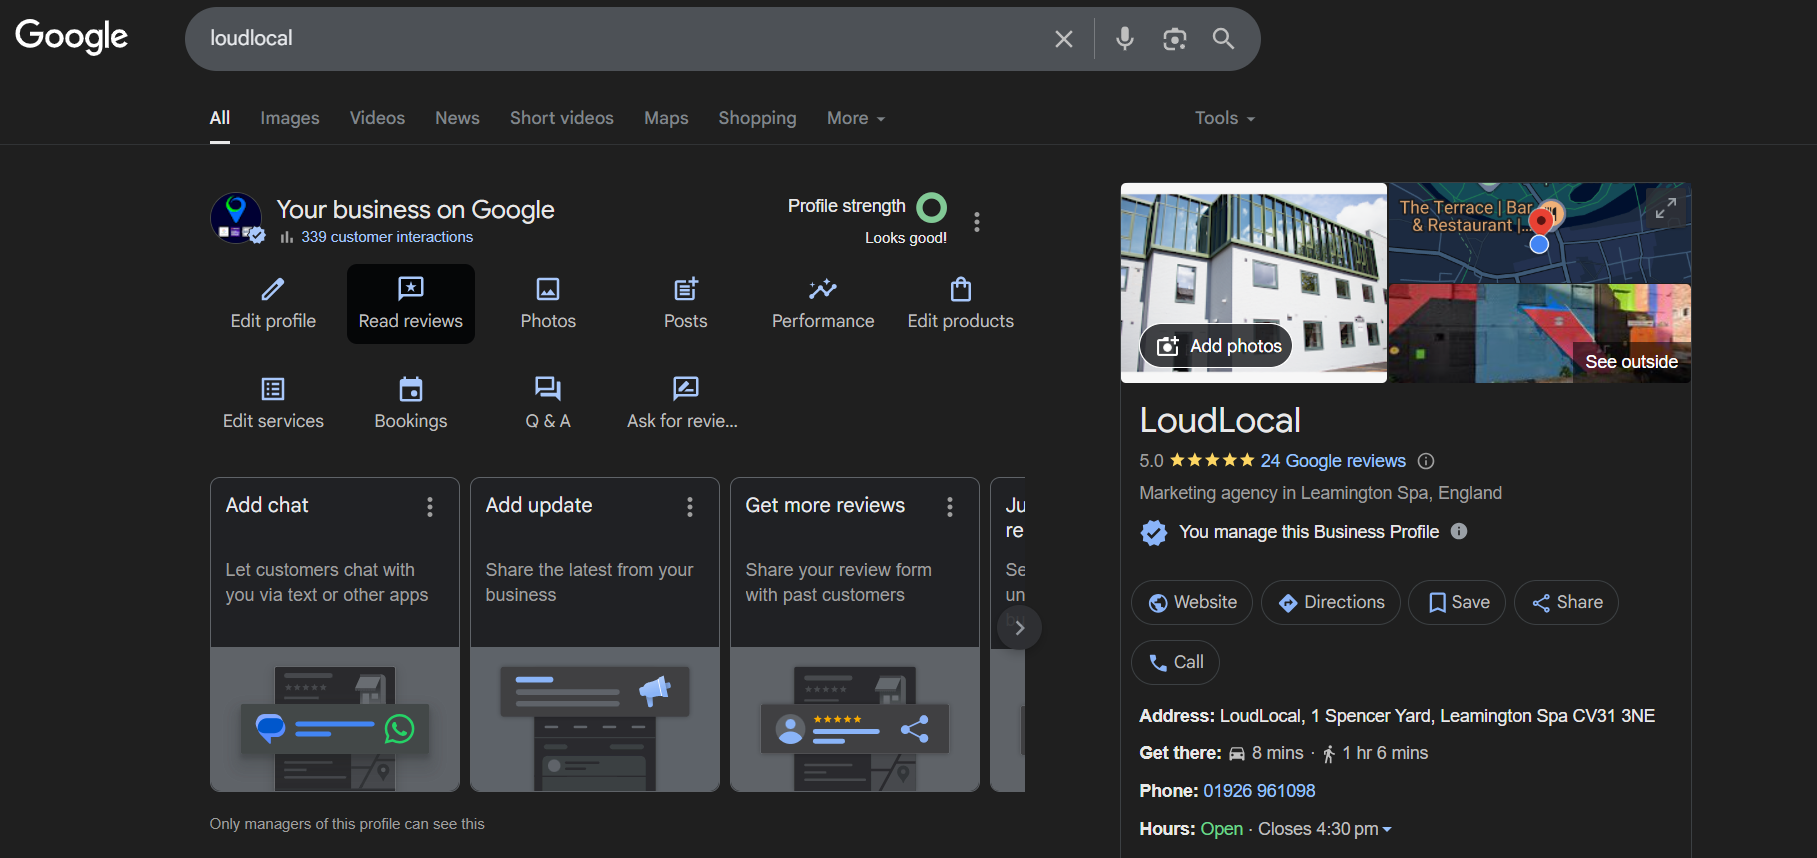Save LoudLocal business listing
The height and width of the screenshot is (858, 1817).
point(1457,603)
